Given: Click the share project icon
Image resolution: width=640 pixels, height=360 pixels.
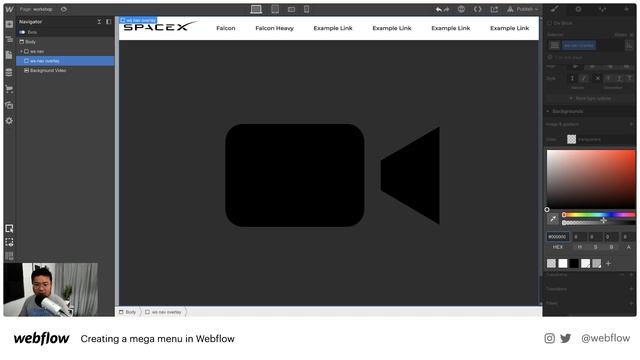Looking at the screenshot, I should pos(494,9).
